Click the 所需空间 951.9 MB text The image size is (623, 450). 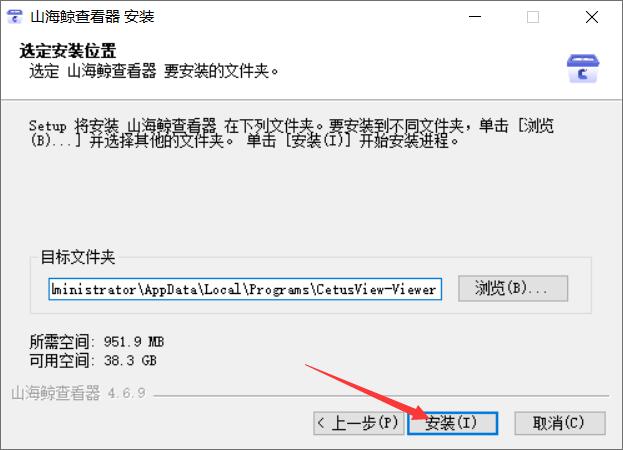point(97,342)
